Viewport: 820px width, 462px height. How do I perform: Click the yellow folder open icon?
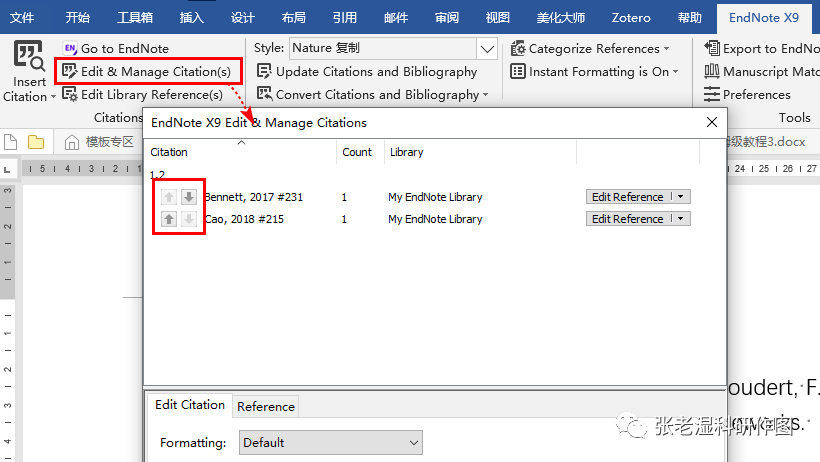click(36, 142)
